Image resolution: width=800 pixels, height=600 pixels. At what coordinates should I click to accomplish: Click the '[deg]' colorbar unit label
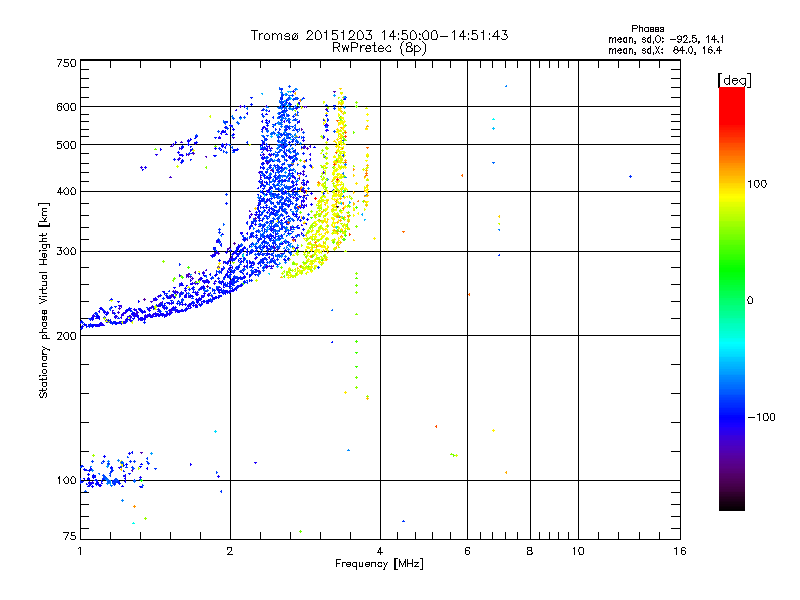tap(734, 80)
